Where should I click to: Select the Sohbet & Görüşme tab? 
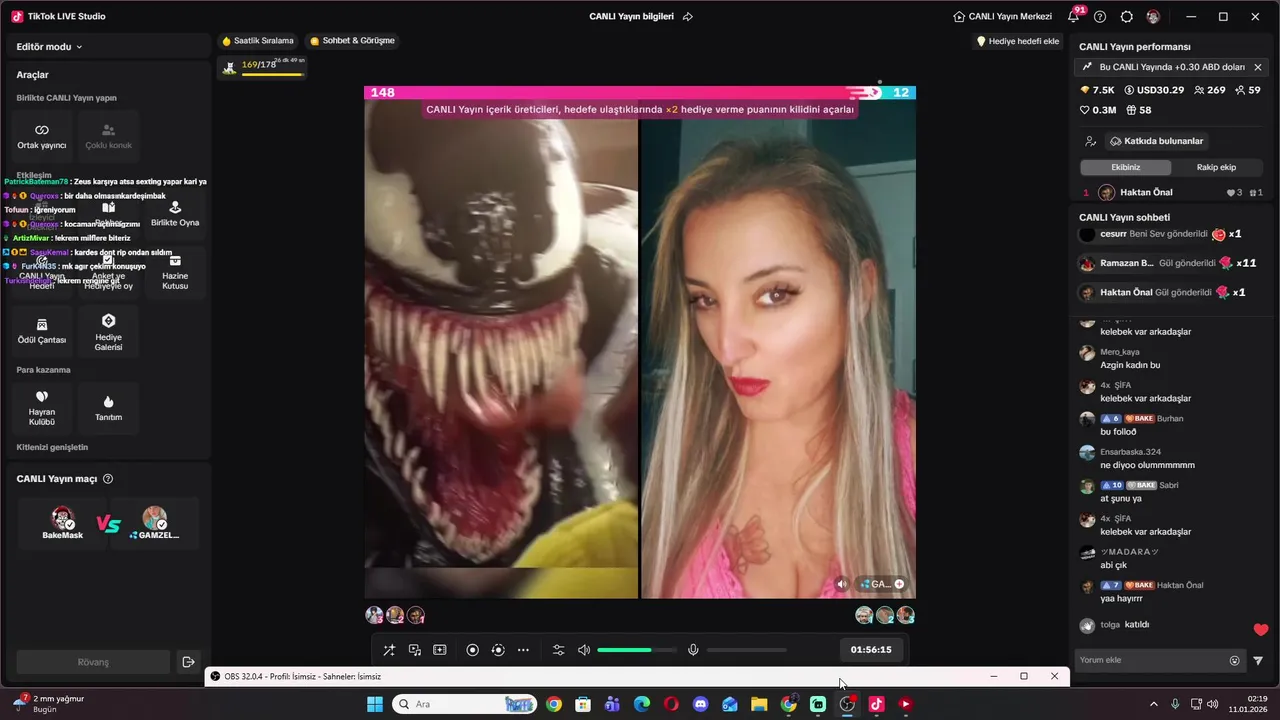click(352, 41)
